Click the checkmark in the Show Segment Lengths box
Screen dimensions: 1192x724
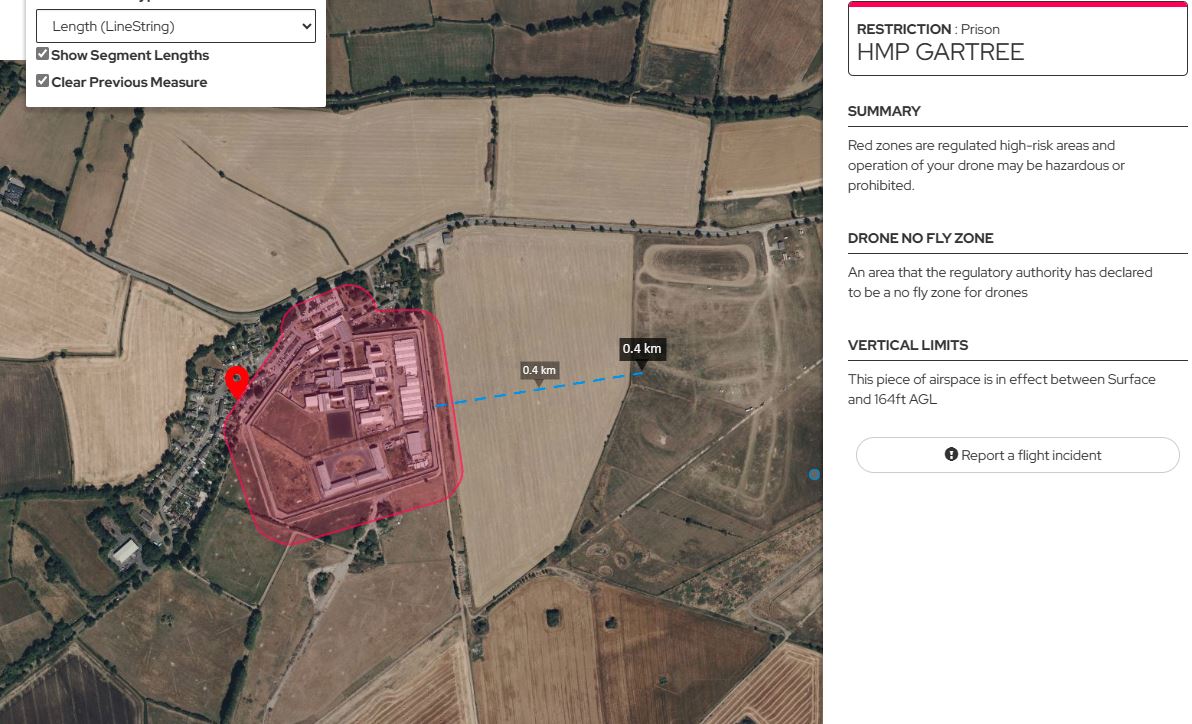coord(42,54)
